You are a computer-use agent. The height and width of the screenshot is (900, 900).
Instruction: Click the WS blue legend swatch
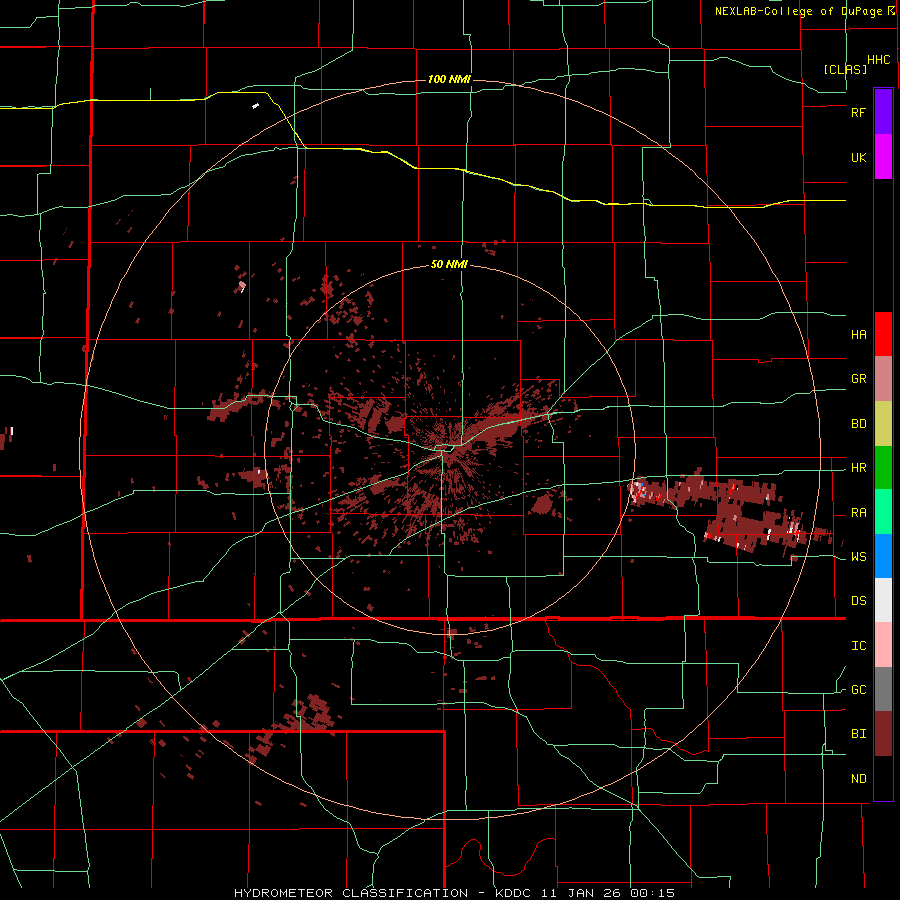883,556
